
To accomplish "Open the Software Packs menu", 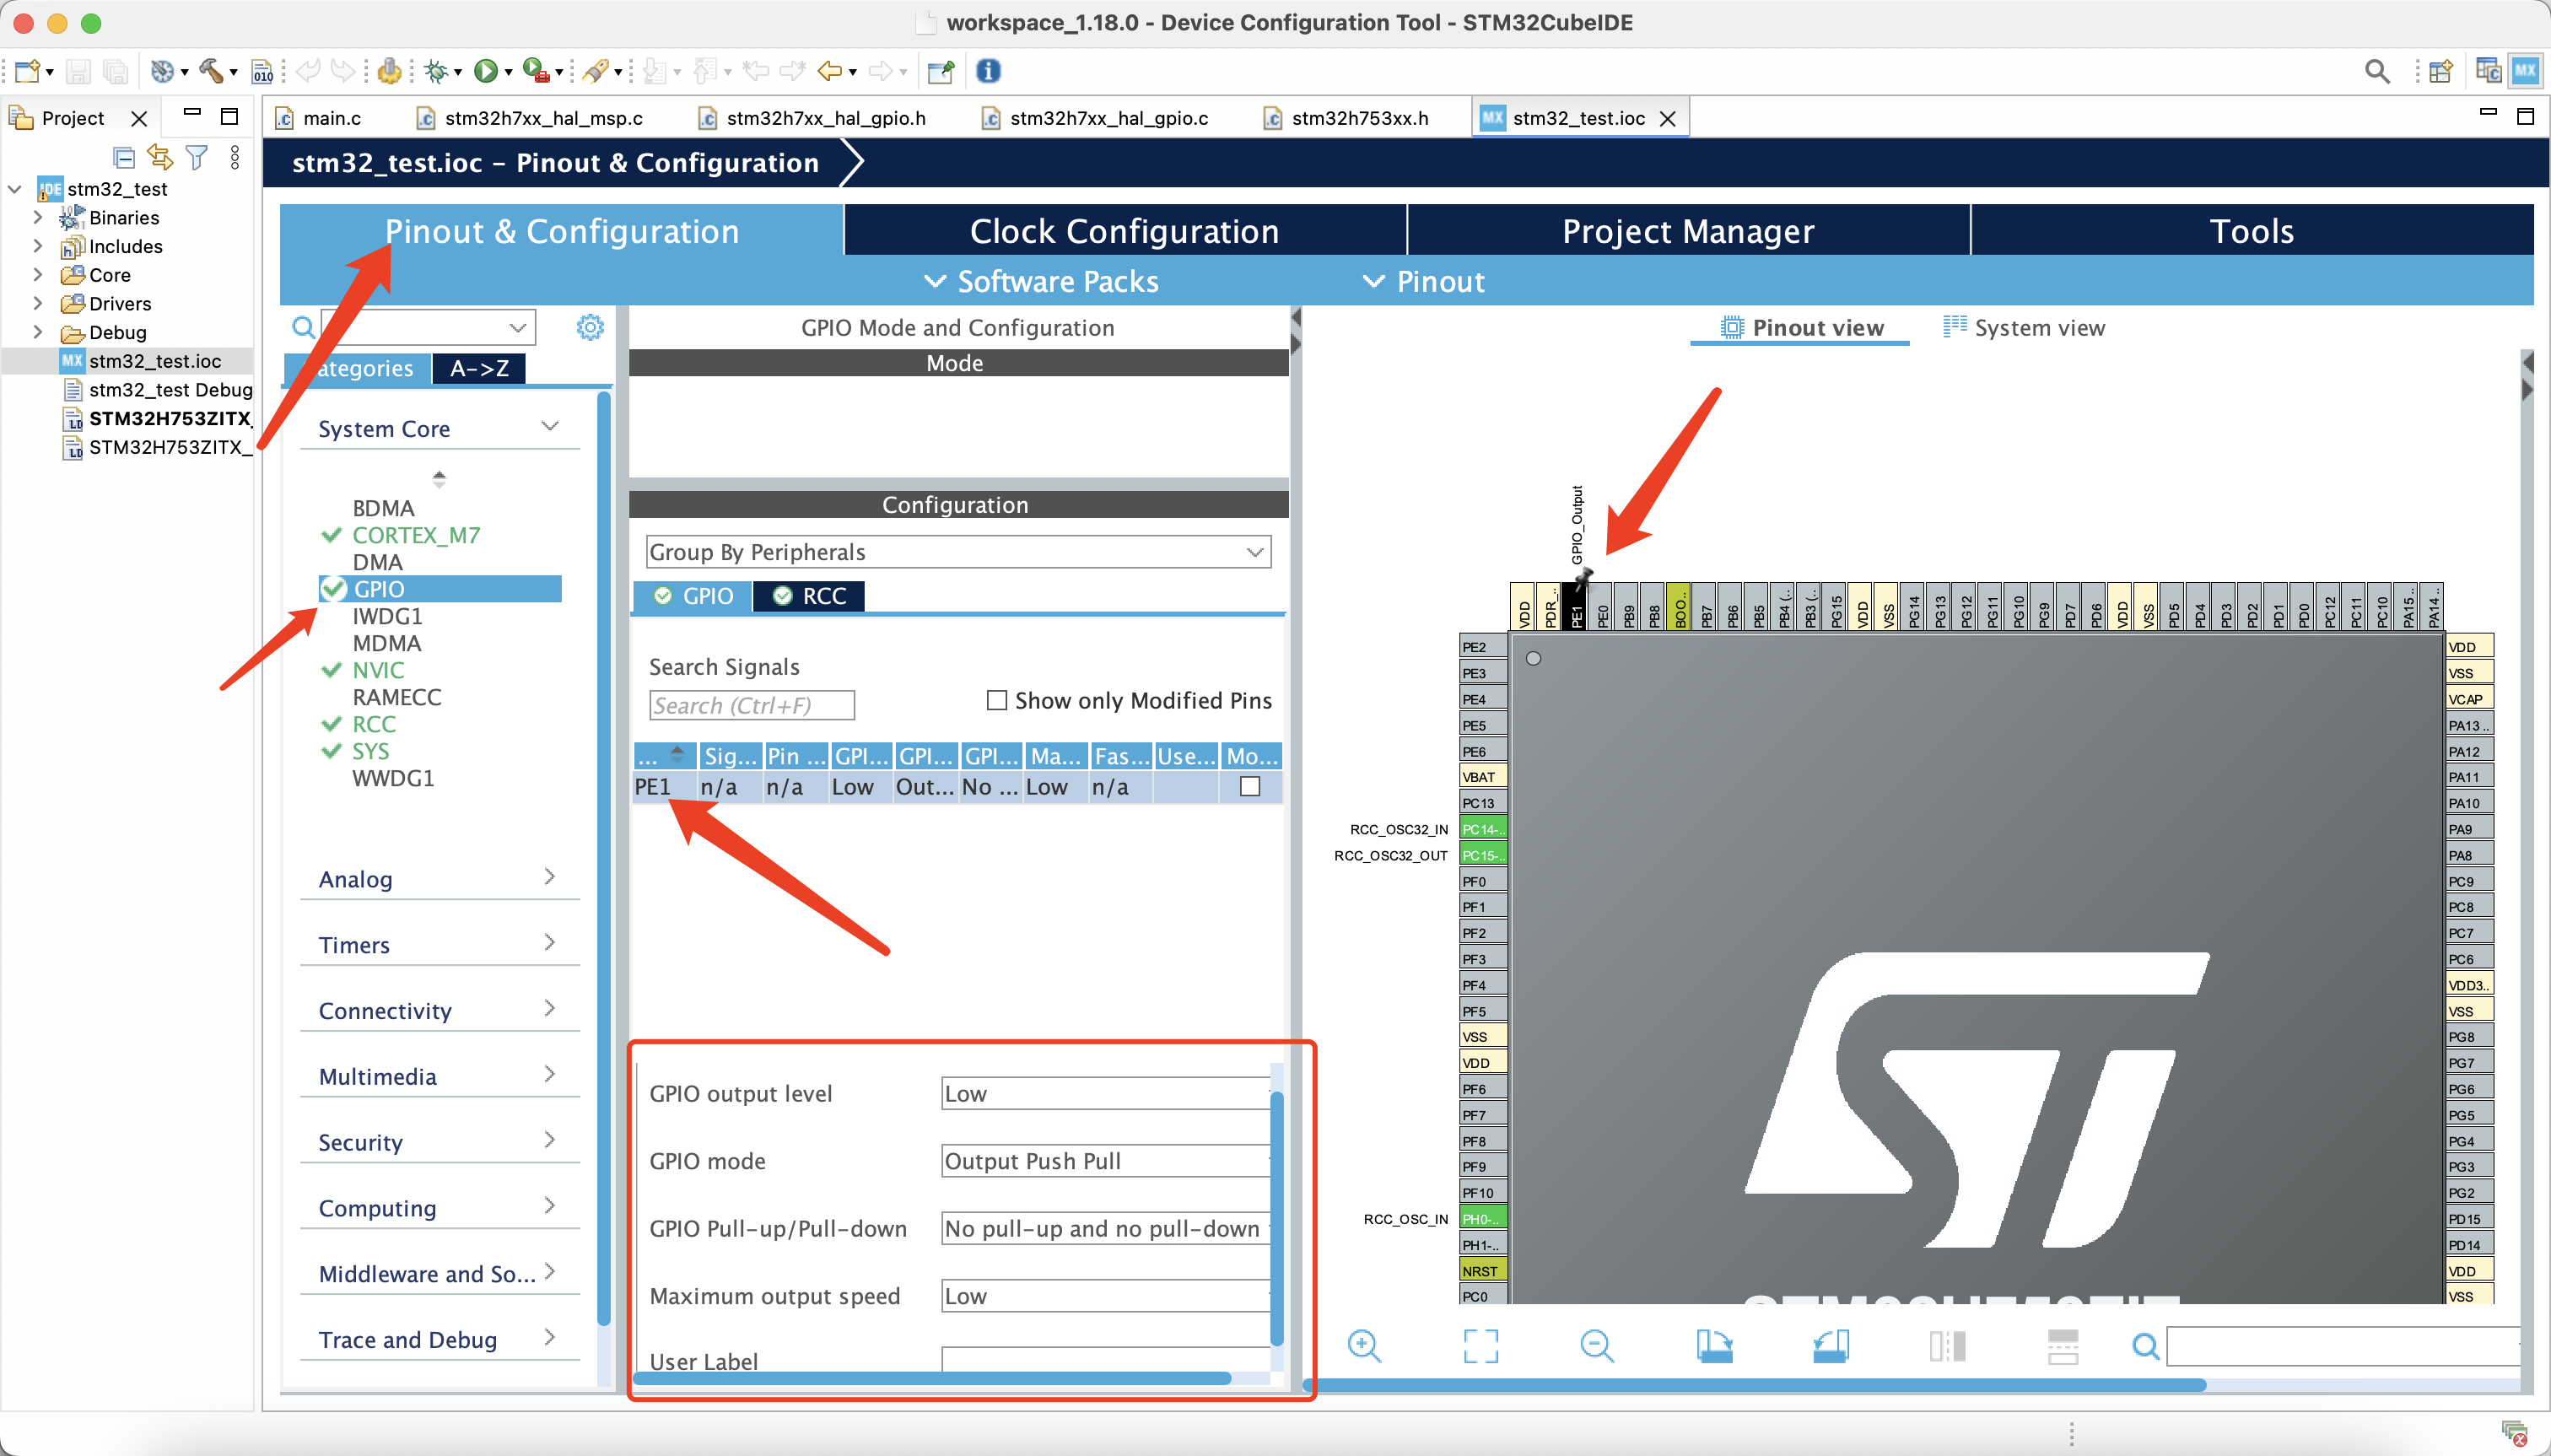I will [1040, 281].
